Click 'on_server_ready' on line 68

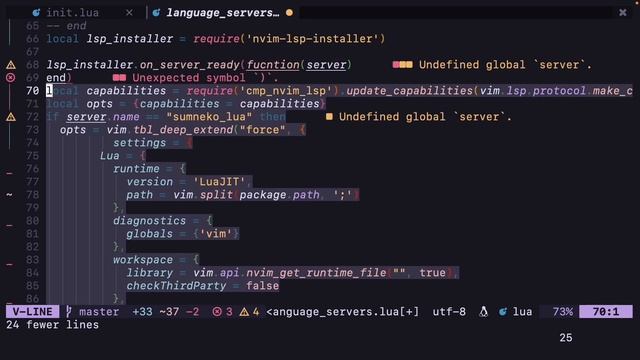pos(189,64)
